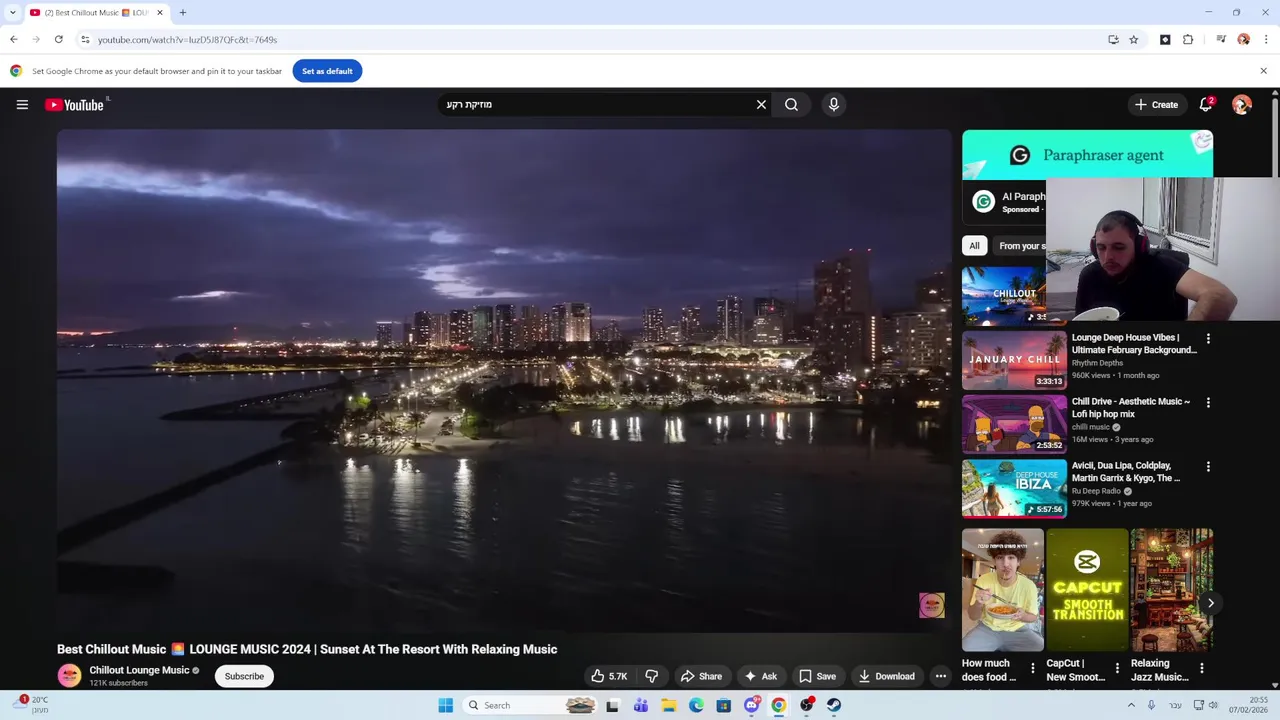1280x720 pixels.
Task: Open options for Chill Drive video
Action: coord(1208,403)
